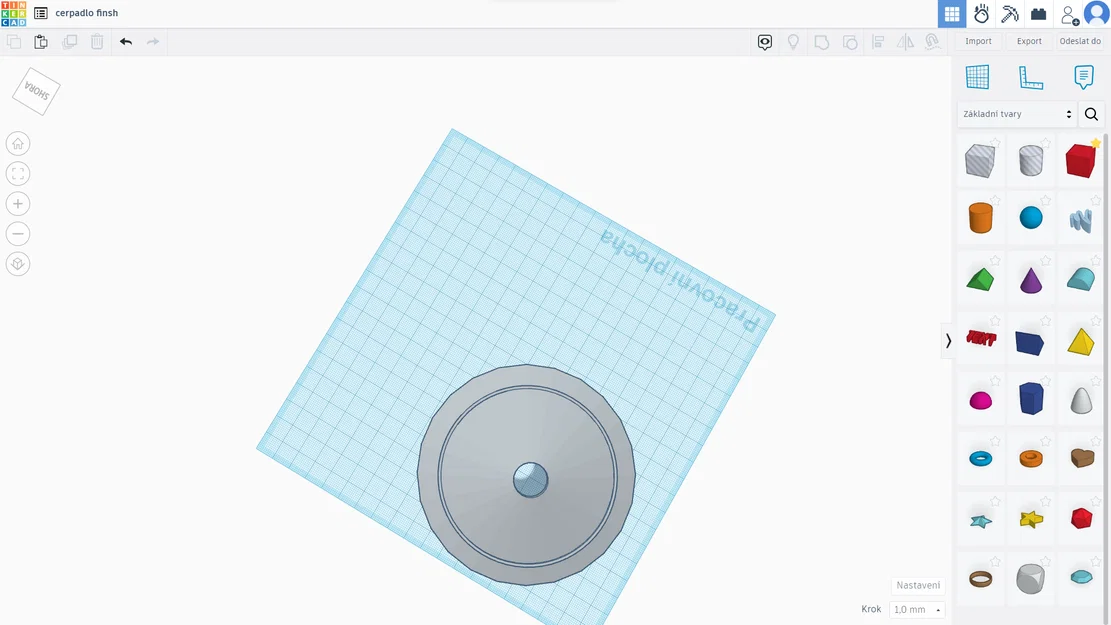The width and height of the screenshot is (1111, 625).
Task: Open the blocks pickaxe mode
Action: 1010,13
